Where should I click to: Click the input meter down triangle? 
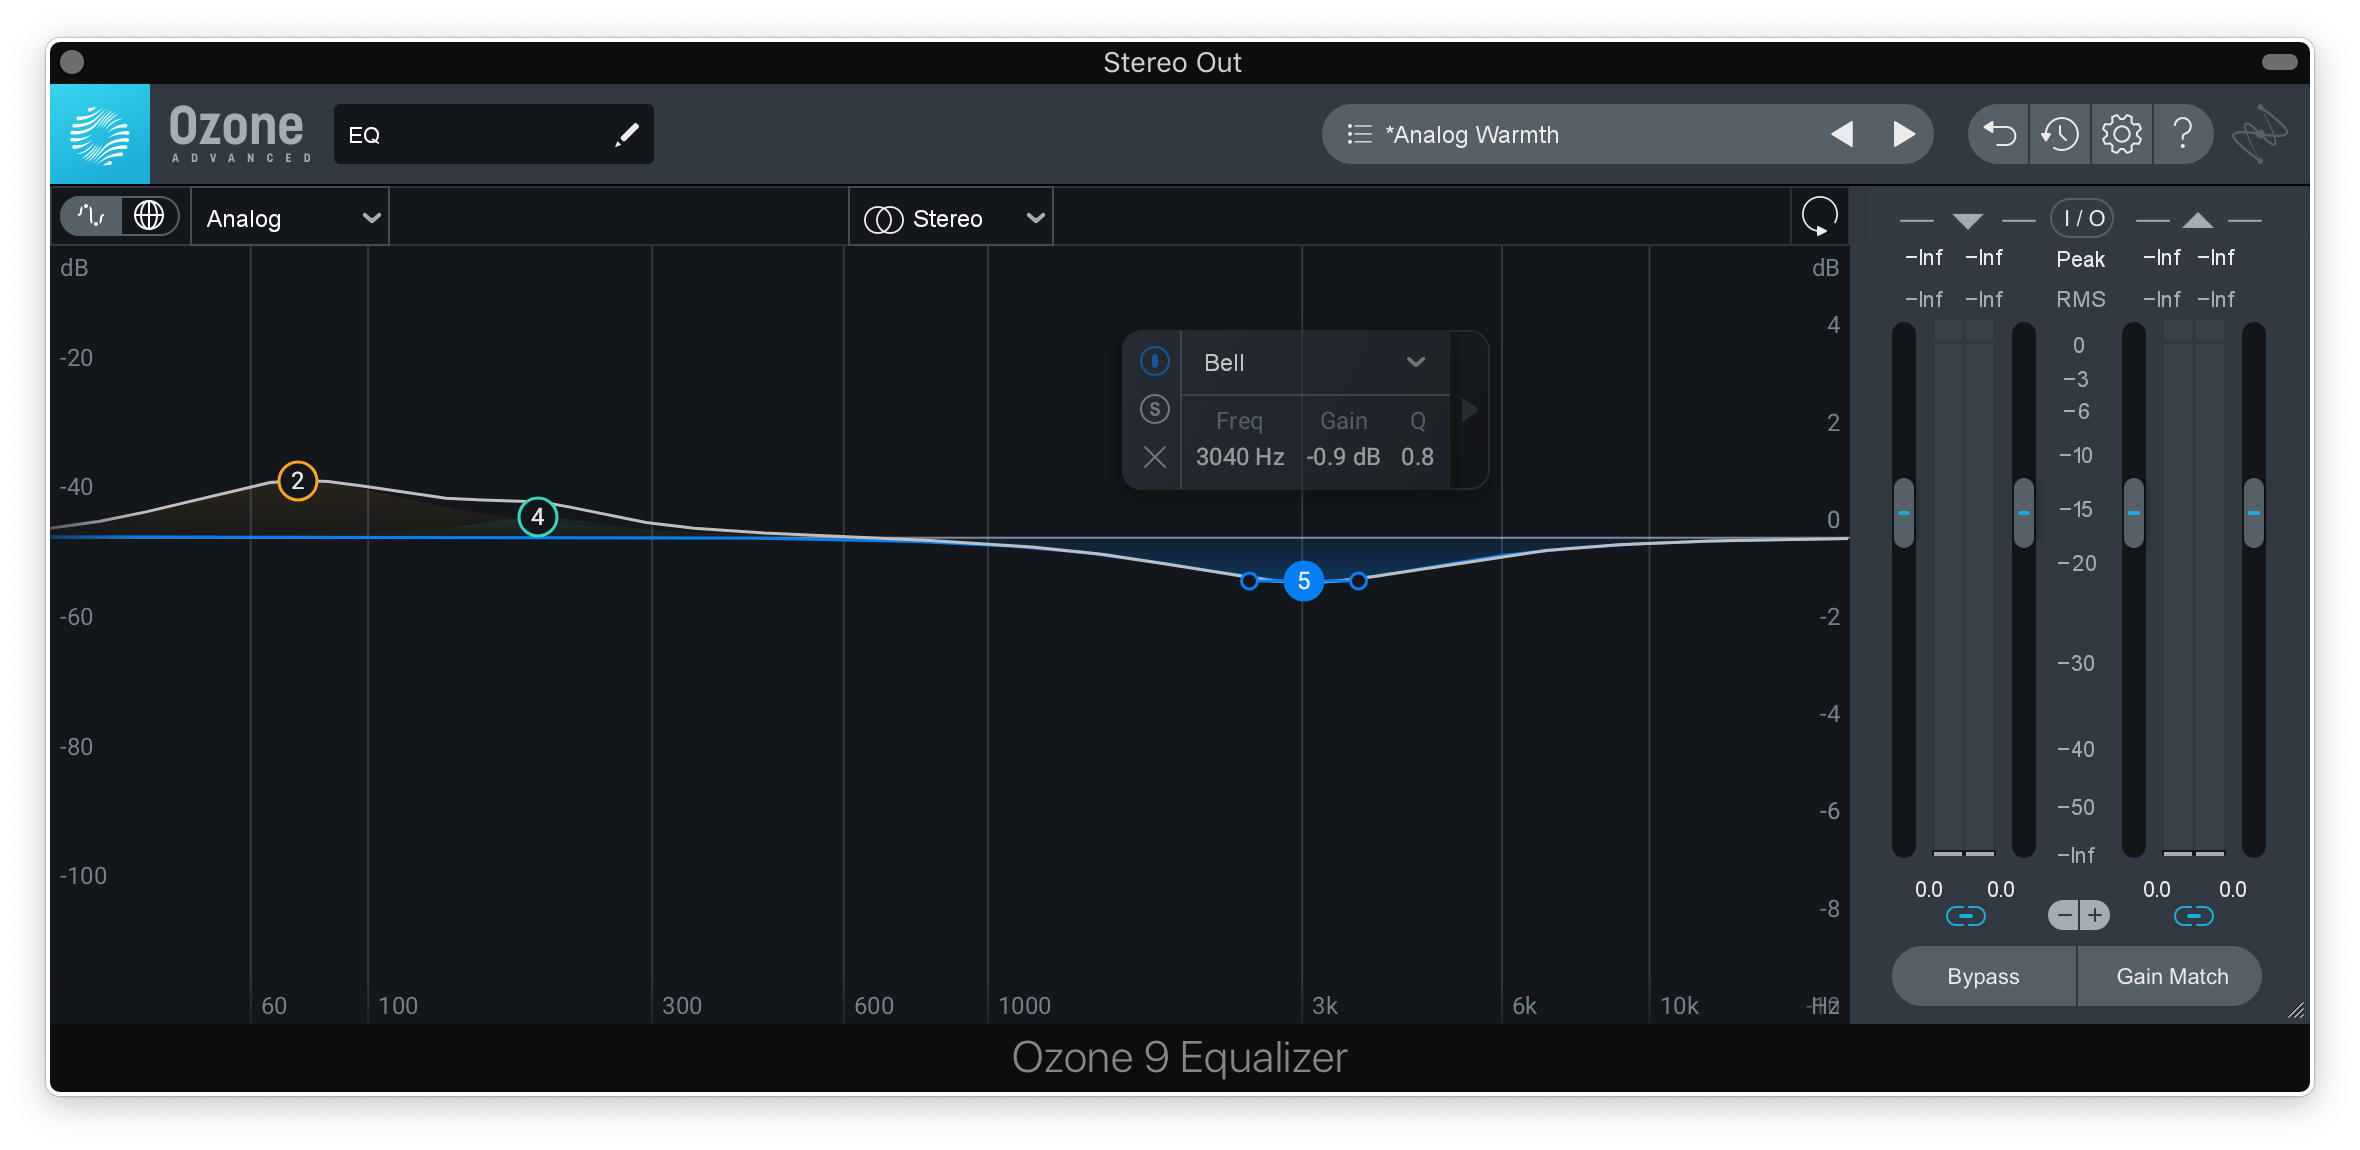[x=1967, y=221]
